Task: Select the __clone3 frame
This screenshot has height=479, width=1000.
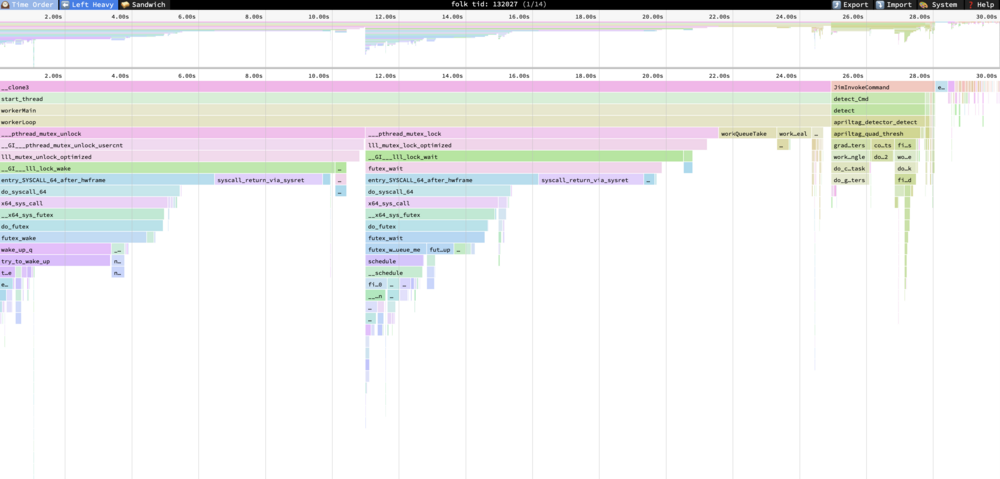Action: click(415, 87)
